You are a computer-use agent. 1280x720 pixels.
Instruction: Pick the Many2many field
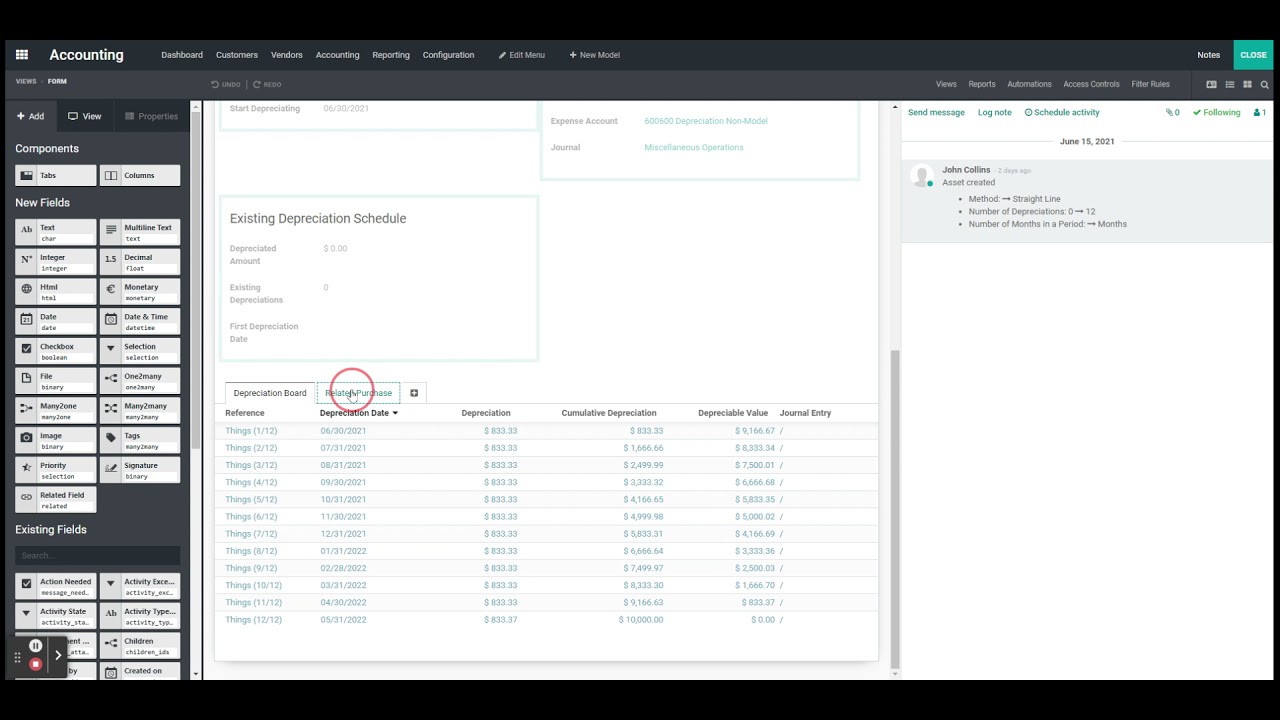click(x=140, y=411)
